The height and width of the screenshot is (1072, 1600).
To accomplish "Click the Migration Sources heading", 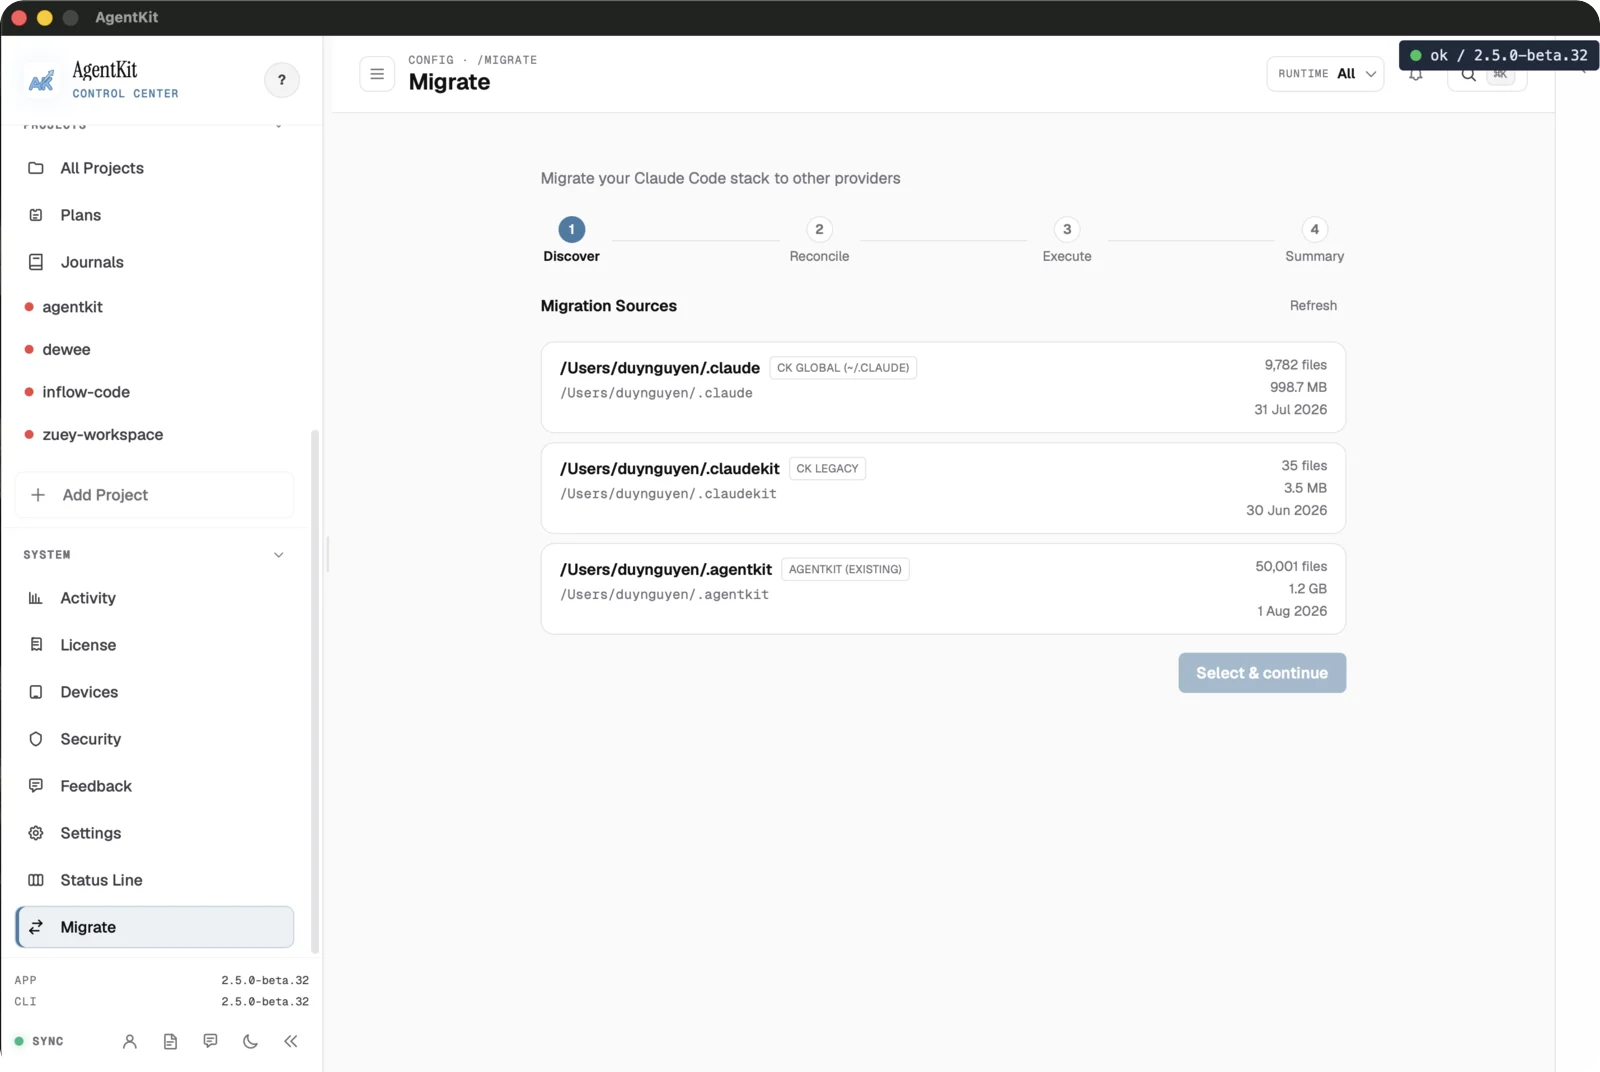I will coord(609,306).
